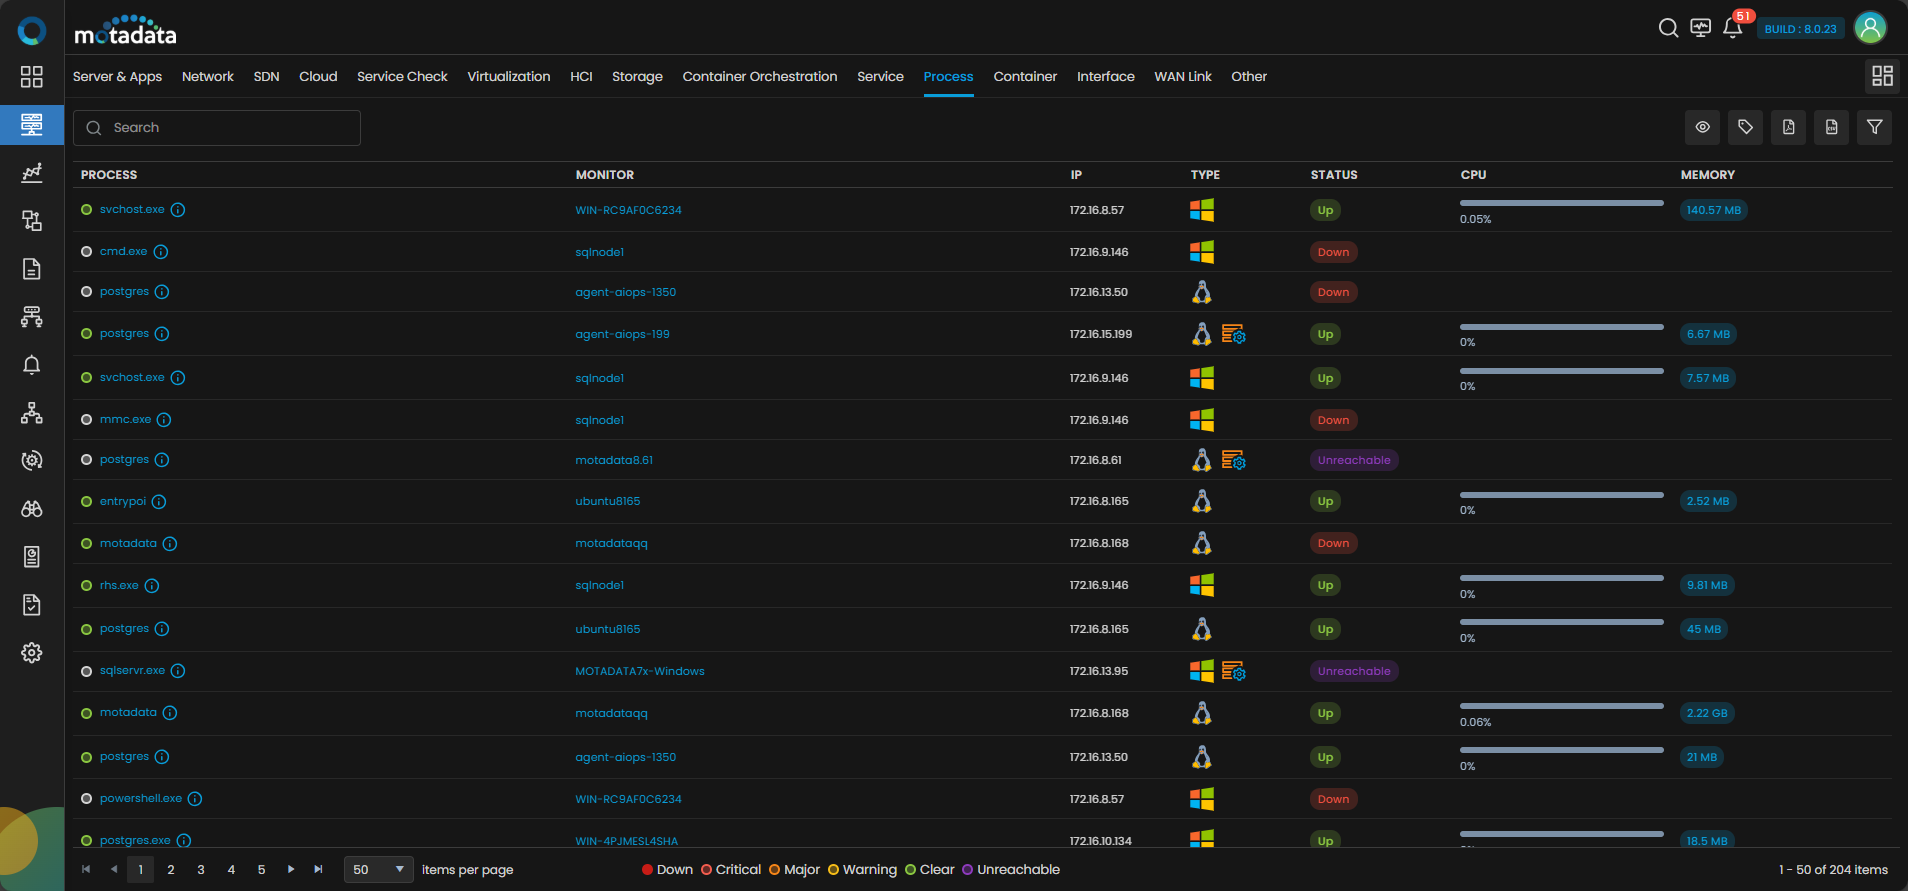Click the 2.22 GB memory badge
1908x891 pixels.
click(1707, 713)
